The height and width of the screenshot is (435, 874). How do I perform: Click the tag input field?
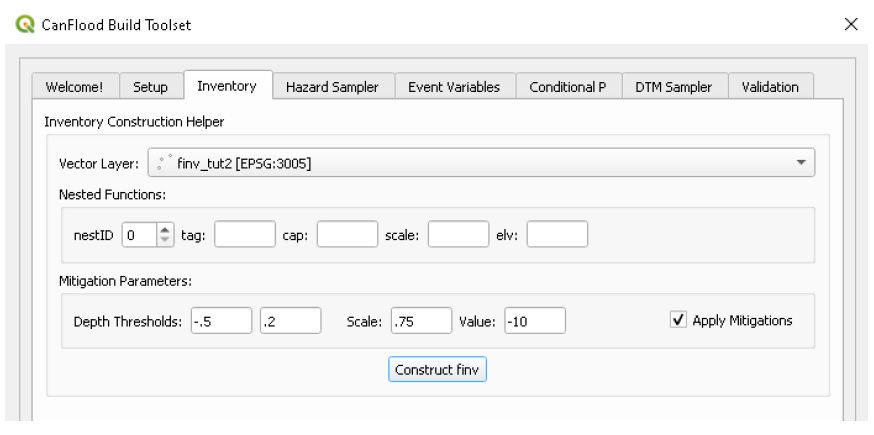245,234
